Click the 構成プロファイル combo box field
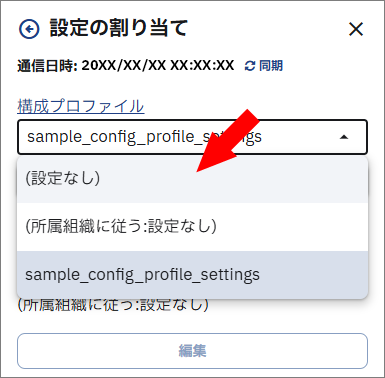Image resolution: width=385 pixels, height=378 pixels. [192, 137]
